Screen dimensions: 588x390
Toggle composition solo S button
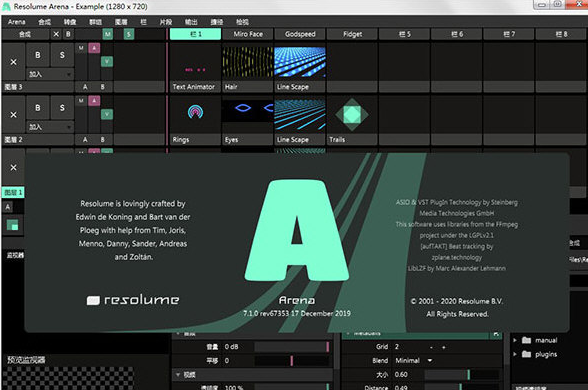[129, 34]
